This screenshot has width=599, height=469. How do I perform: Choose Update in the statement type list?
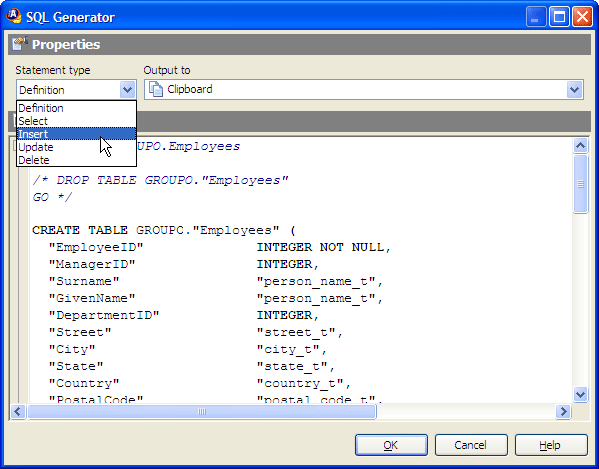click(x=76, y=147)
